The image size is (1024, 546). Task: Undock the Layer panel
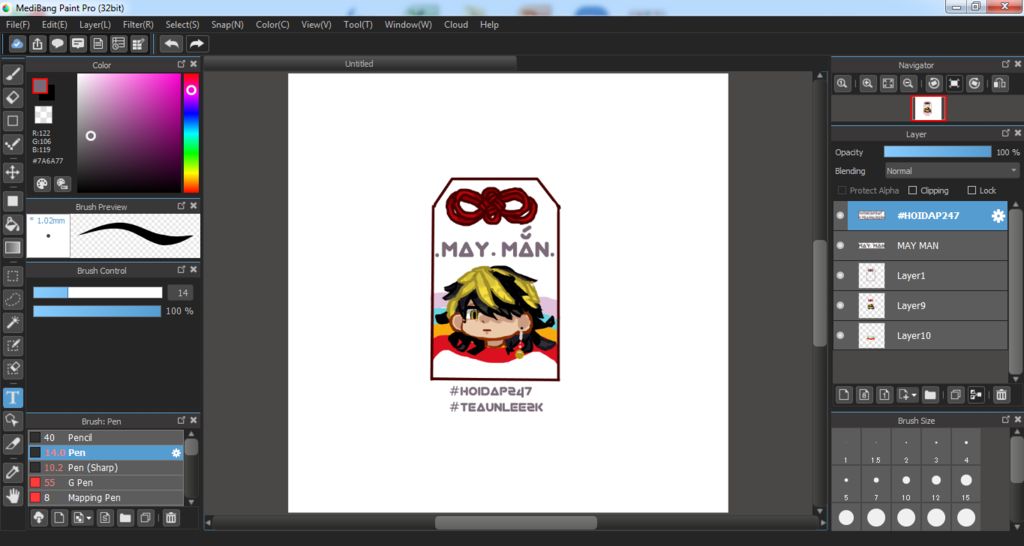(x=1006, y=133)
